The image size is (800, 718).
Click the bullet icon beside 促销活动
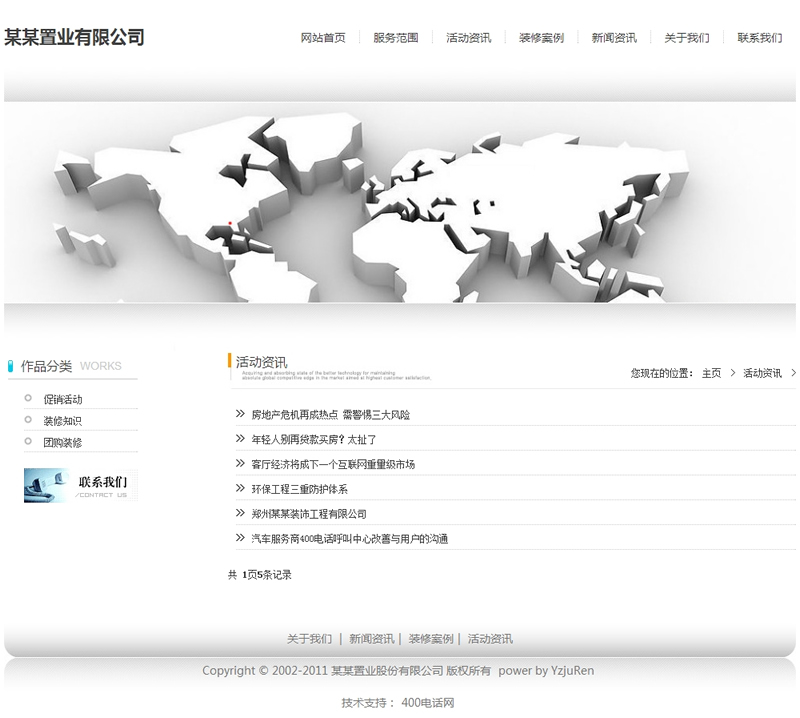28,399
